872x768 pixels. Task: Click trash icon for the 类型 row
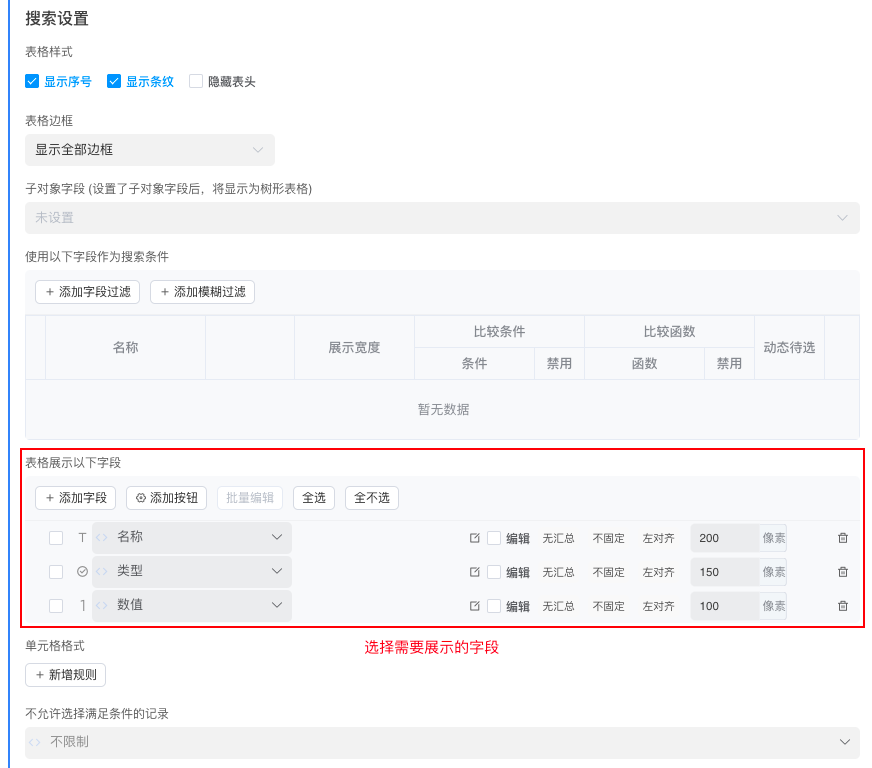842,572
